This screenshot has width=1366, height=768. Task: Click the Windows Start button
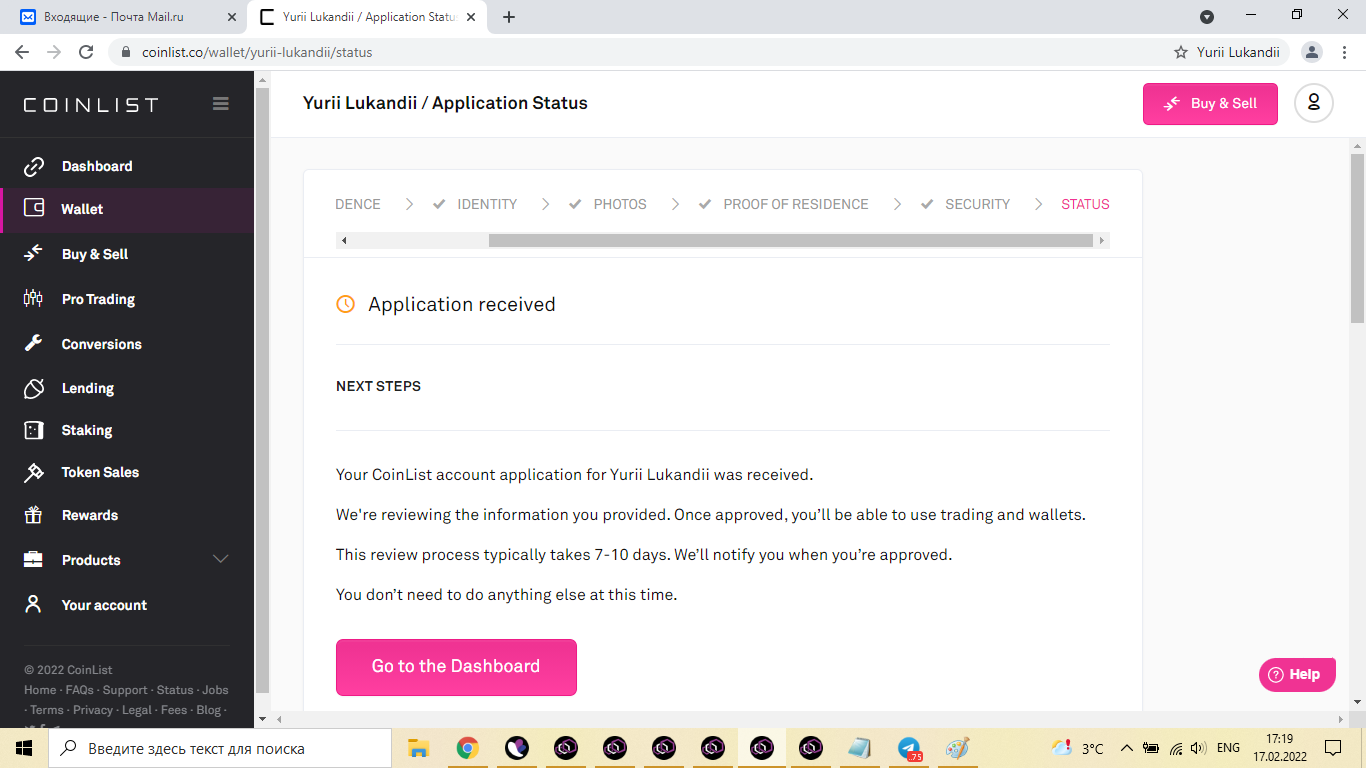(24, 748)
